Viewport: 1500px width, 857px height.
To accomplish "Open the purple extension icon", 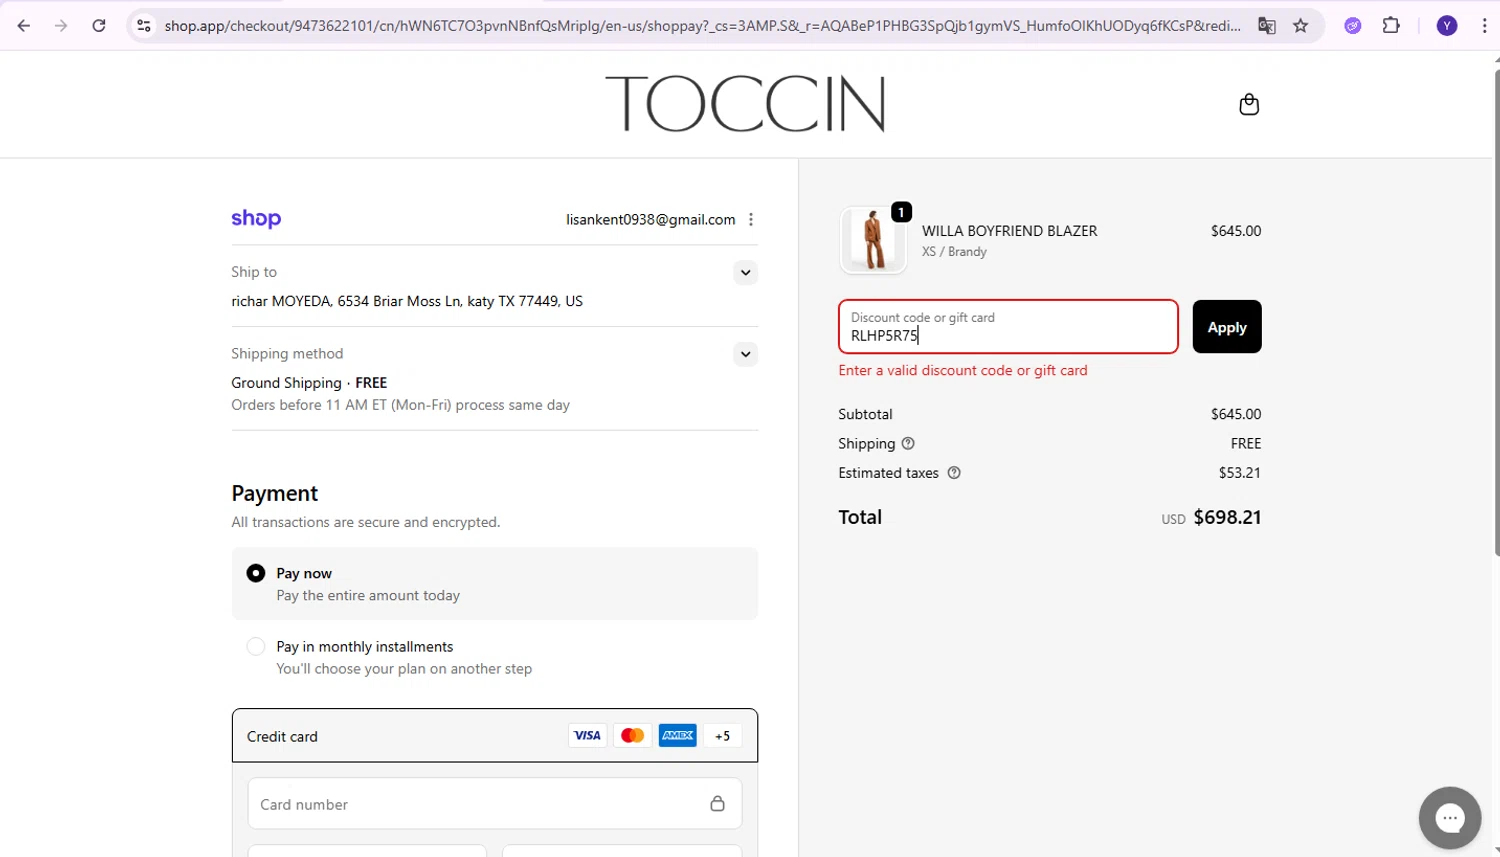I will click(x=1353, y=26).
